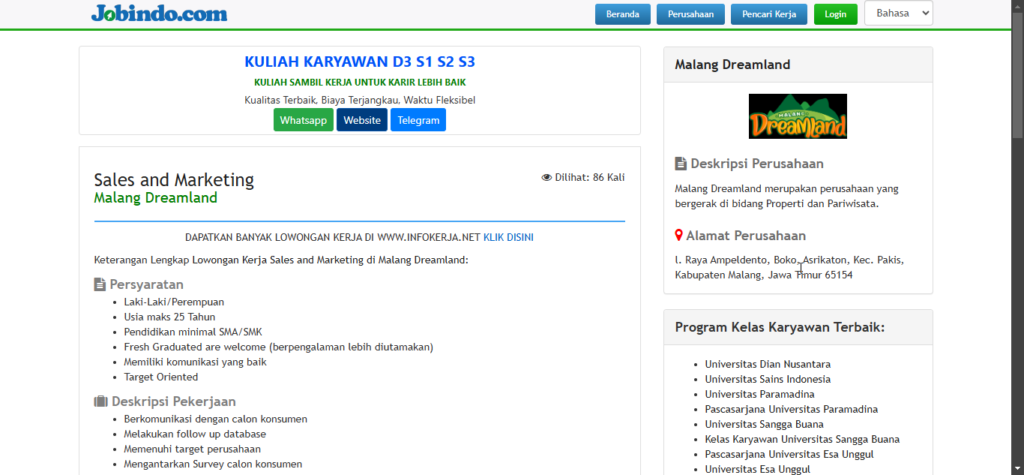This screenshot has height=475, width=1024.
Task: Click the eye icon beside Dilihat count
Action: pos(547,177)
